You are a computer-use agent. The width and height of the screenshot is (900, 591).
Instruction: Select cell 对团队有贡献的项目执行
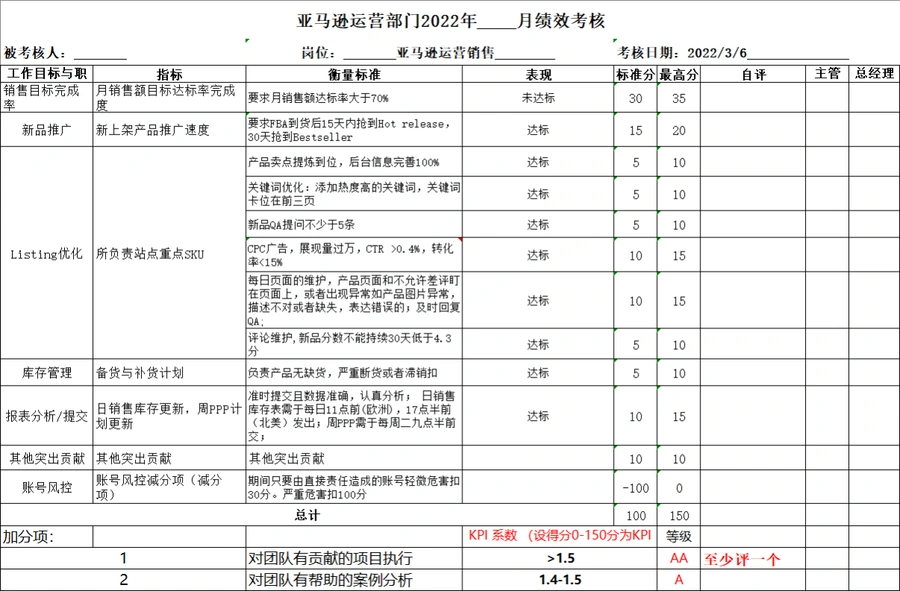click(x=354, y=558)
